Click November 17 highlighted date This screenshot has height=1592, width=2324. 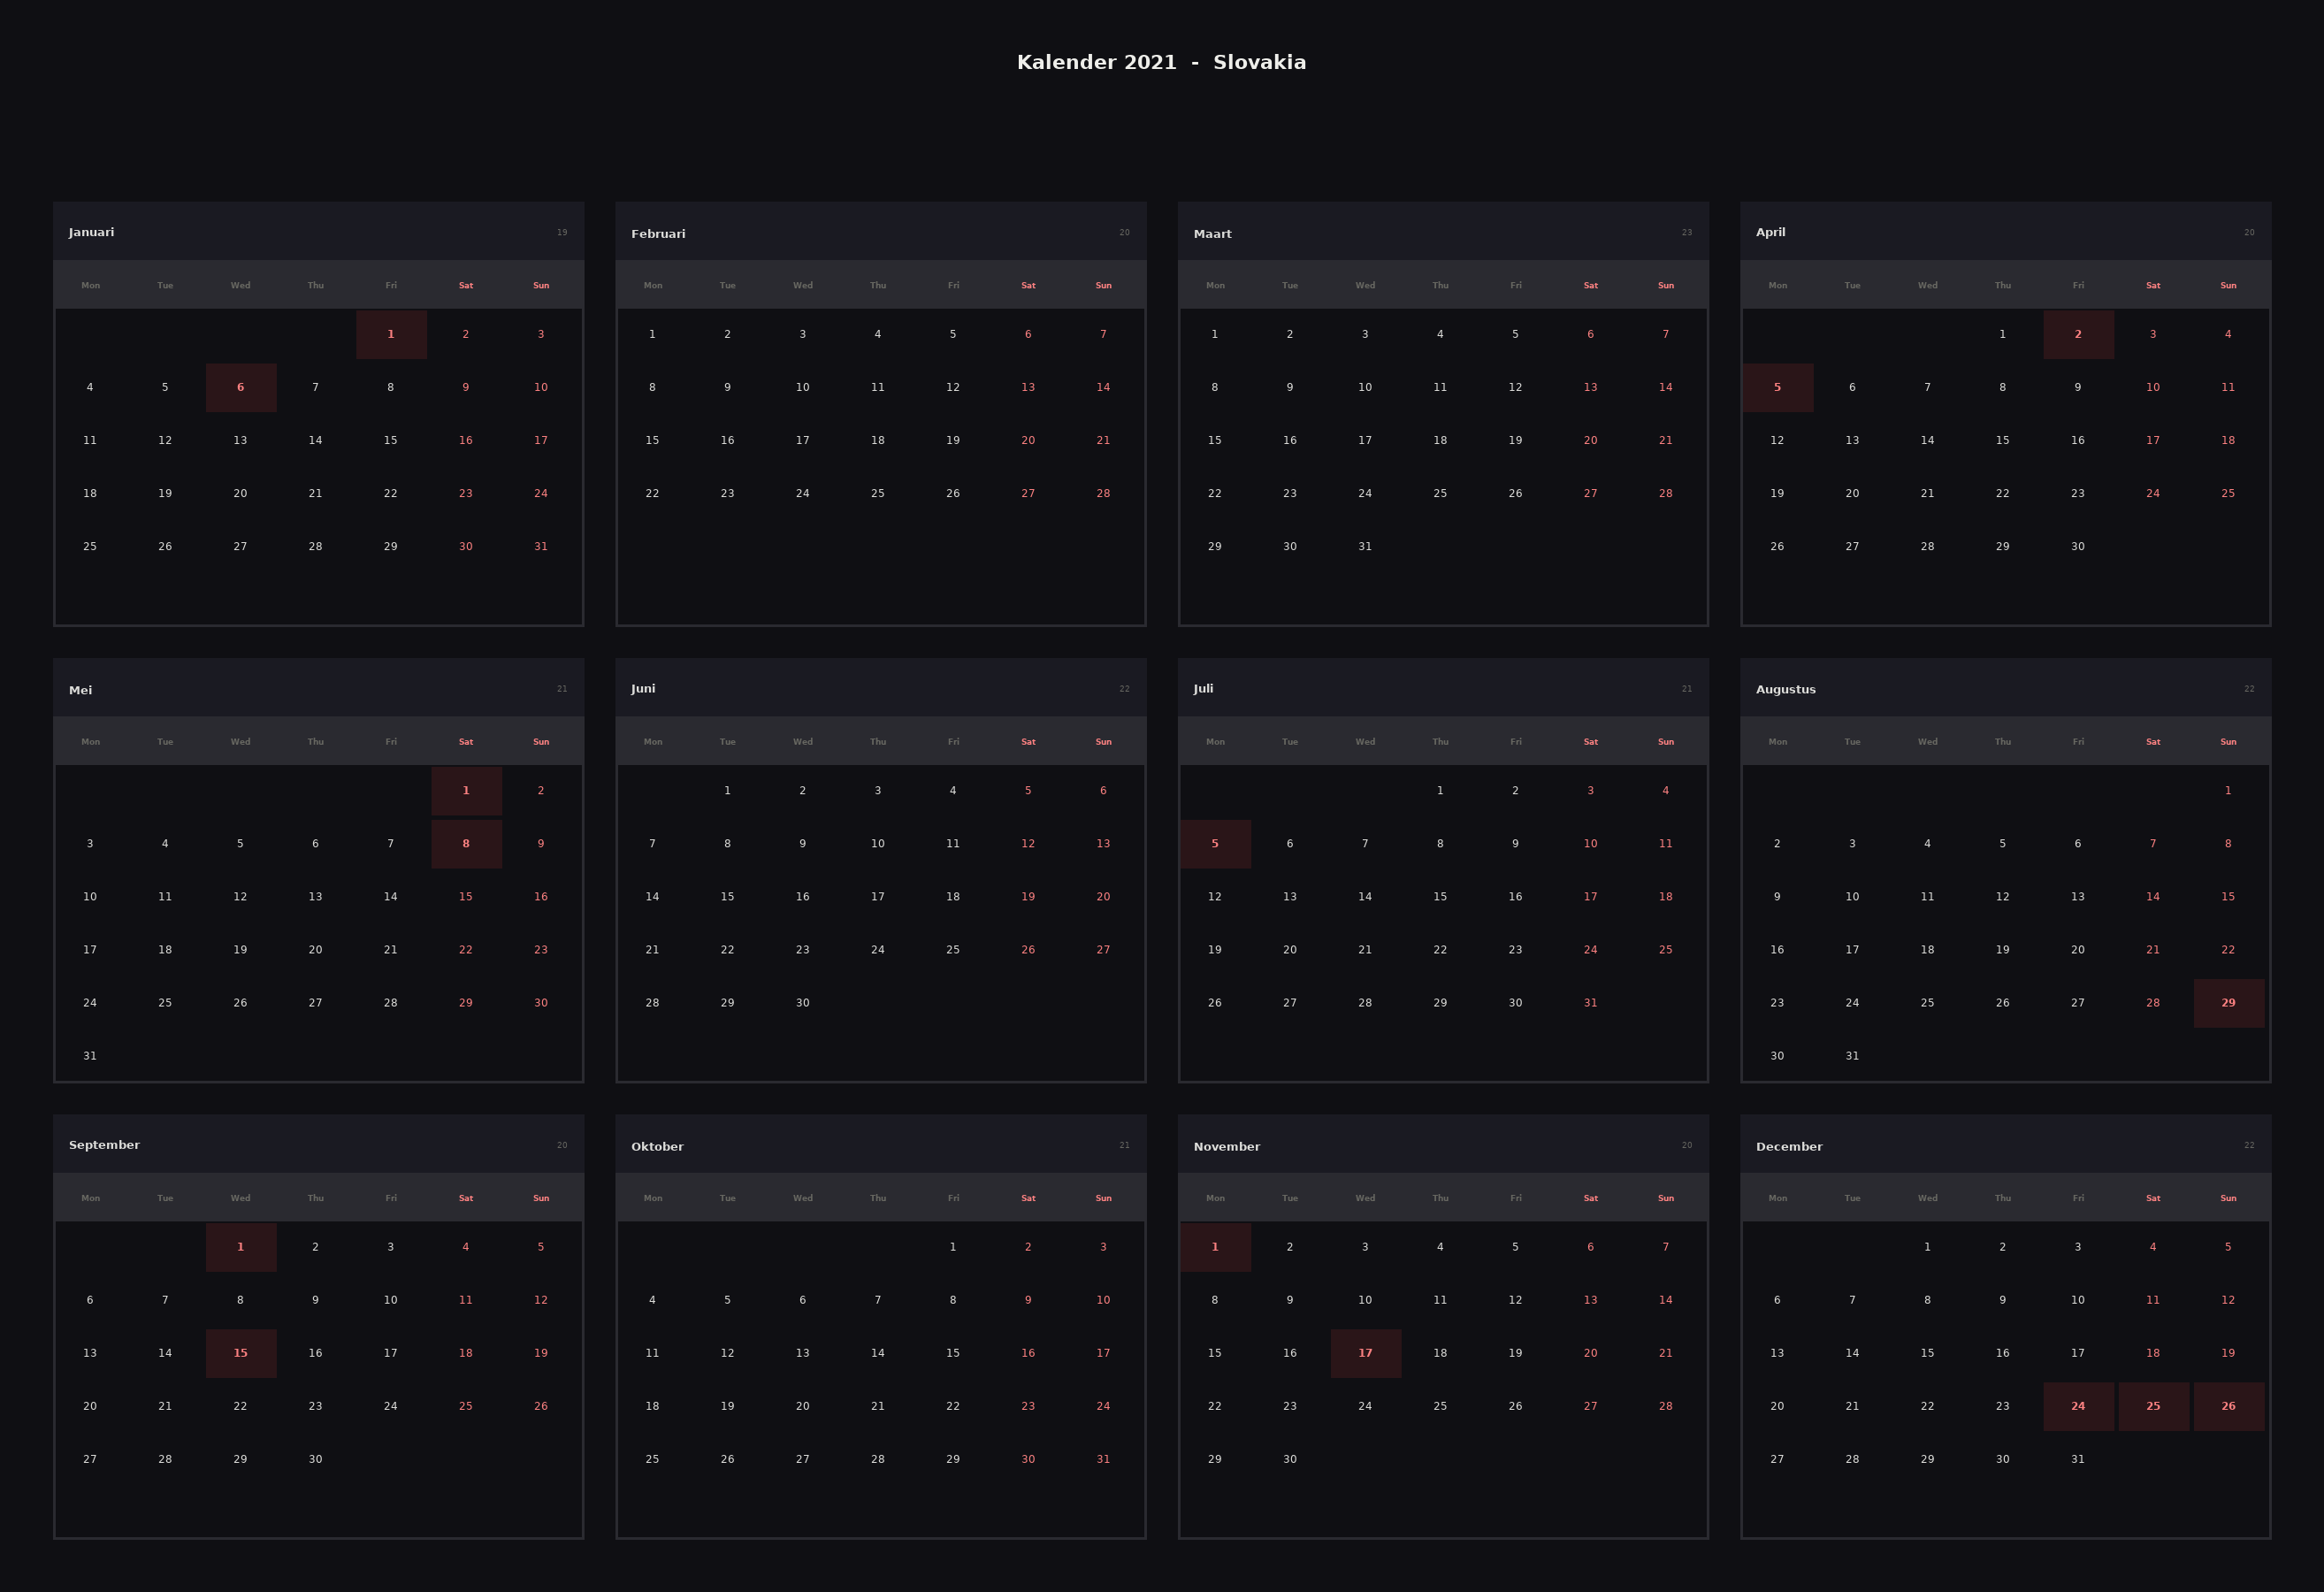click(1365, 1353)
